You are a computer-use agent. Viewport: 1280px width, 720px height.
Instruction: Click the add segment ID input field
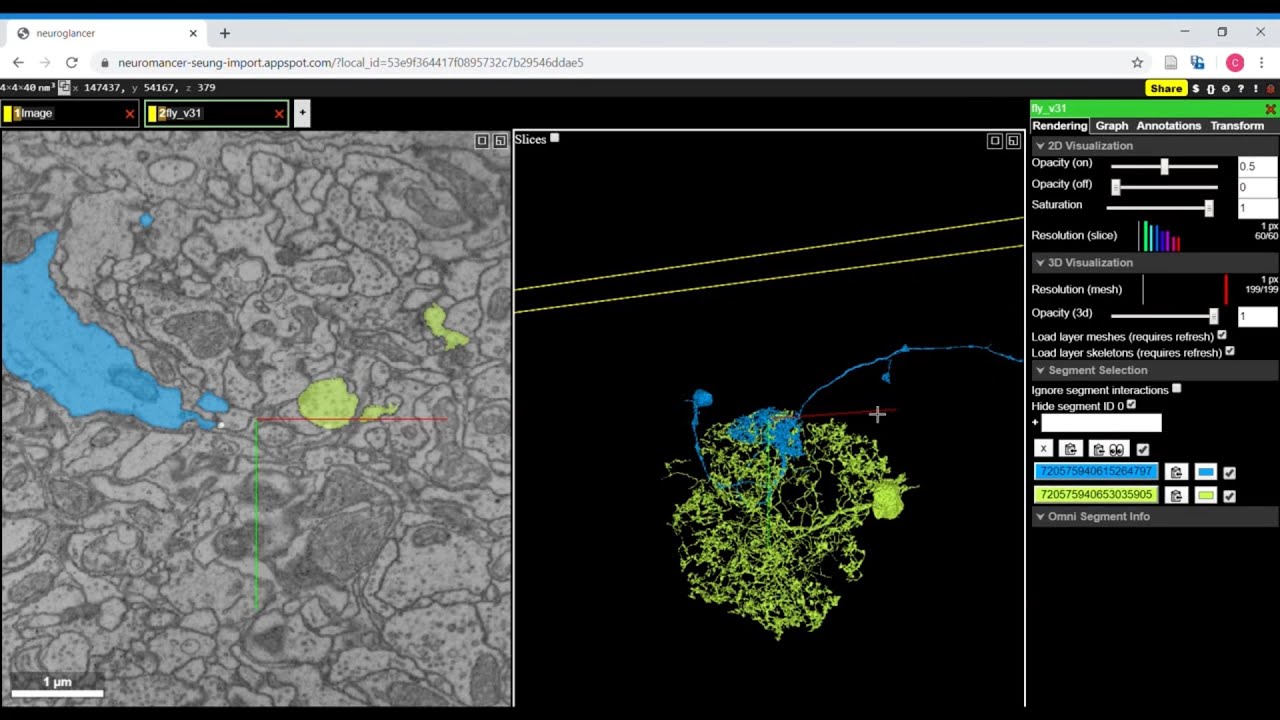pos(1101,423)
